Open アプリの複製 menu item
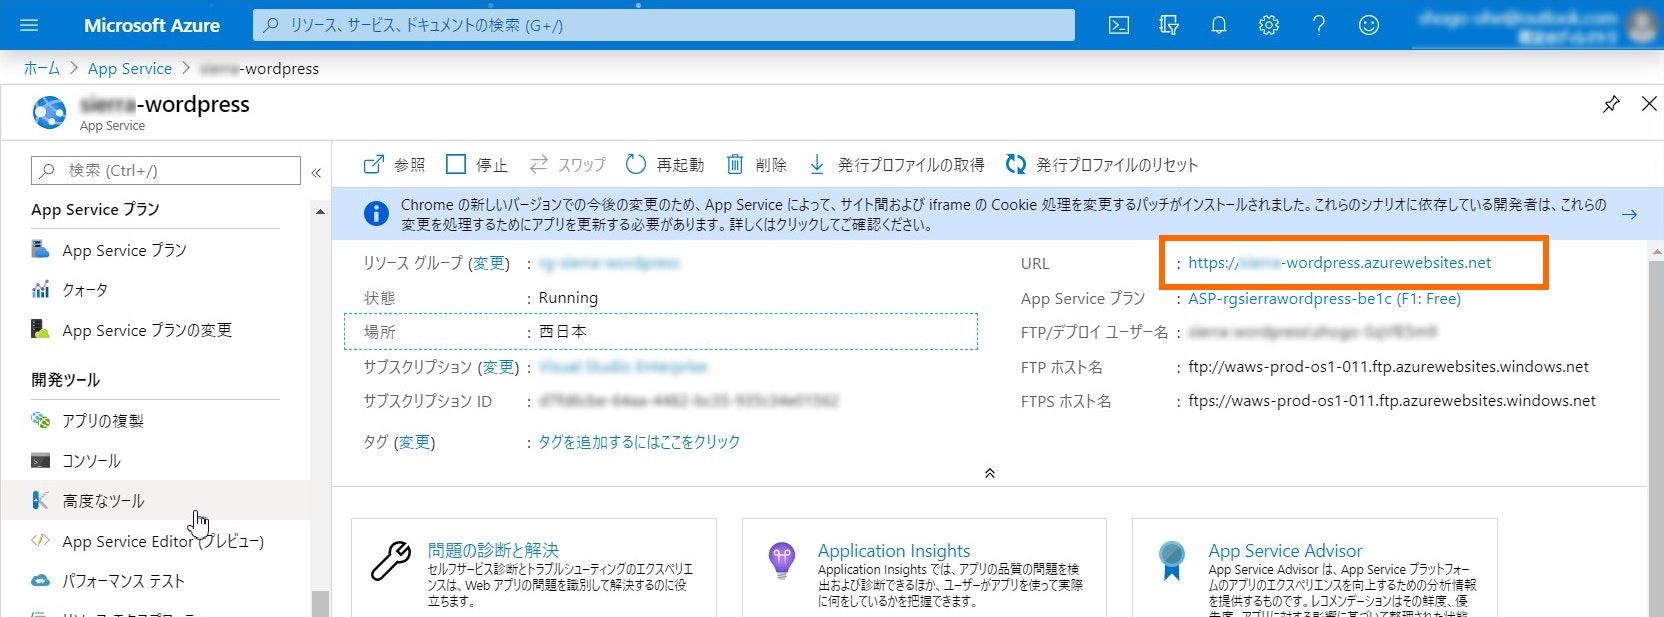 (x=87, y=421)
